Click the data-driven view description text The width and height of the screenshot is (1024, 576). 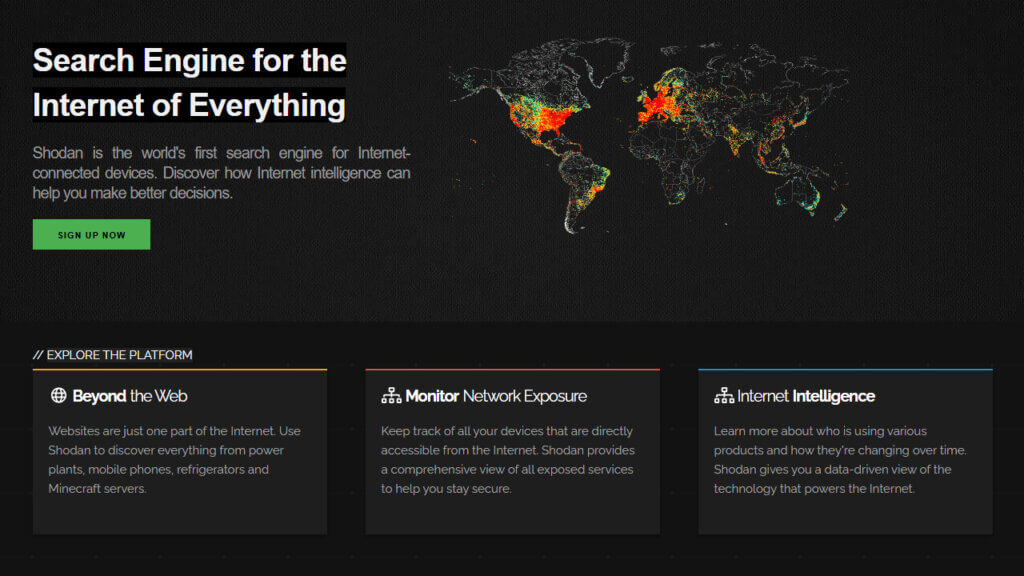pos(840,459)
